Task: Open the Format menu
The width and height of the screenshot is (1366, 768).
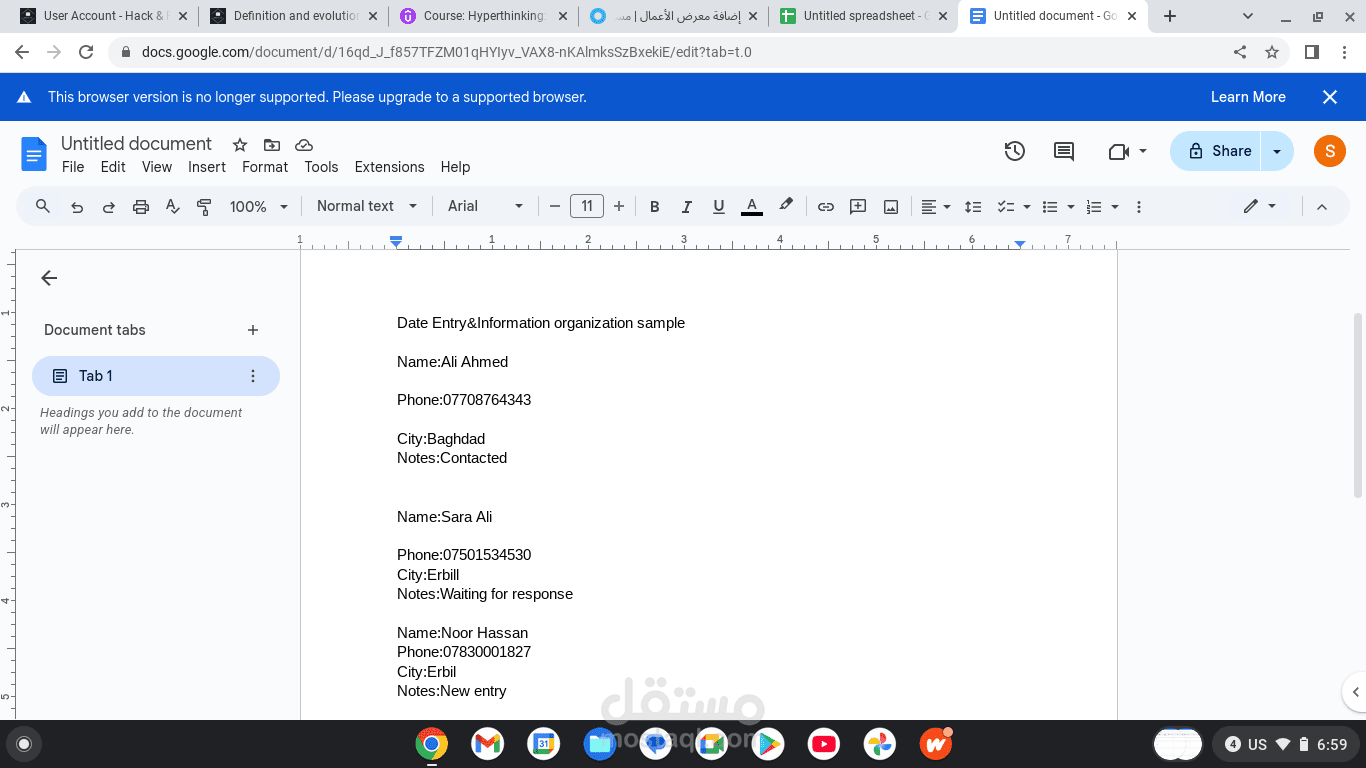Action: point(265,167)
